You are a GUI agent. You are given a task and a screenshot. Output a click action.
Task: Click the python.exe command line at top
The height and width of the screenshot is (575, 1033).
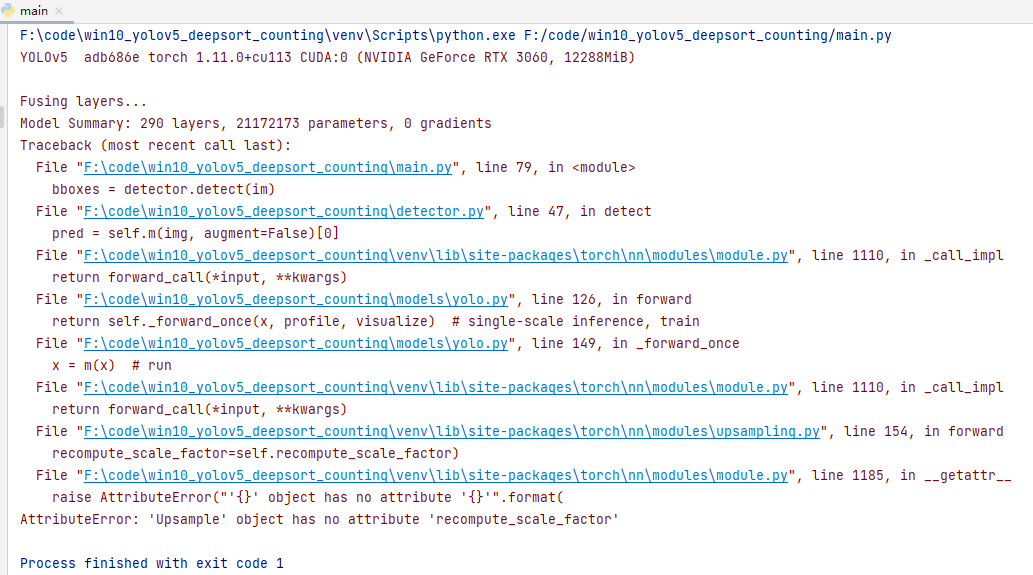coord(455,36)
